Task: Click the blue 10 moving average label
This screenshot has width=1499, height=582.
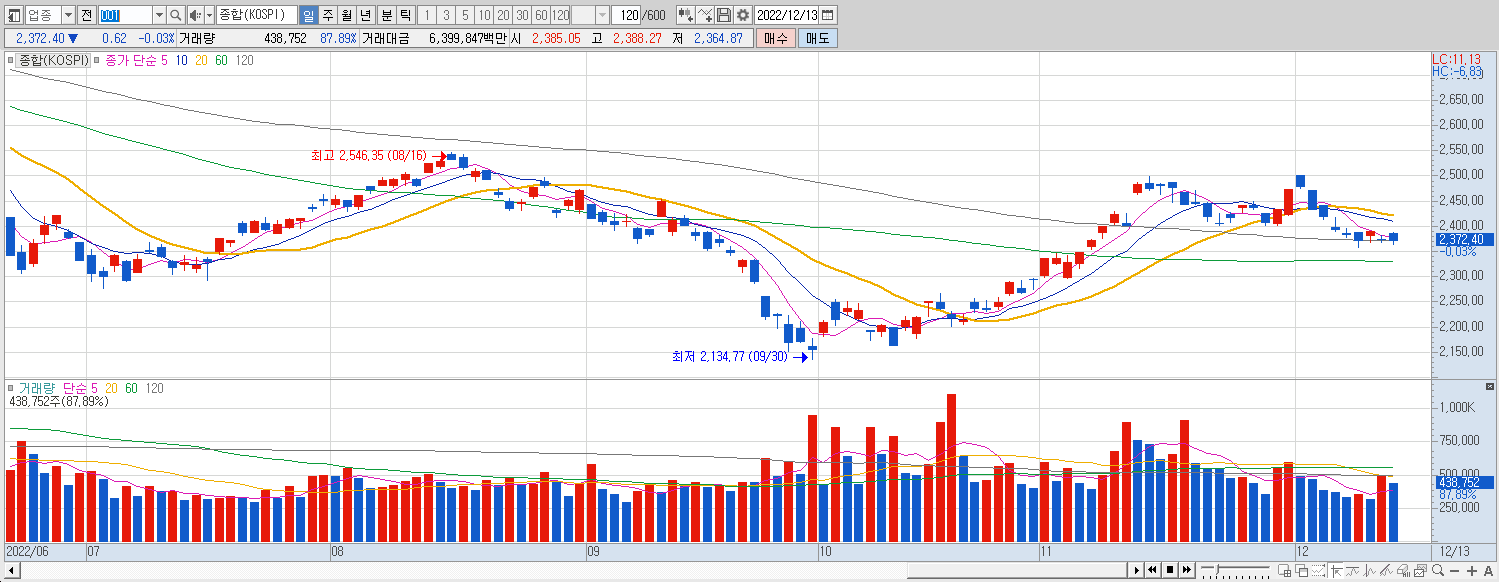Action: (181, 61)
